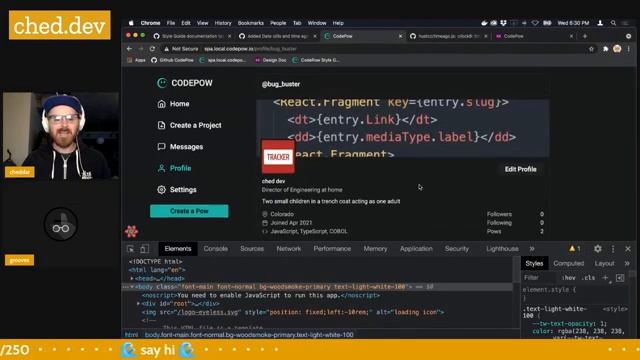Open the Chrome three-dot menu
Screen dimensions: 640x360
[x=629, y=49]
